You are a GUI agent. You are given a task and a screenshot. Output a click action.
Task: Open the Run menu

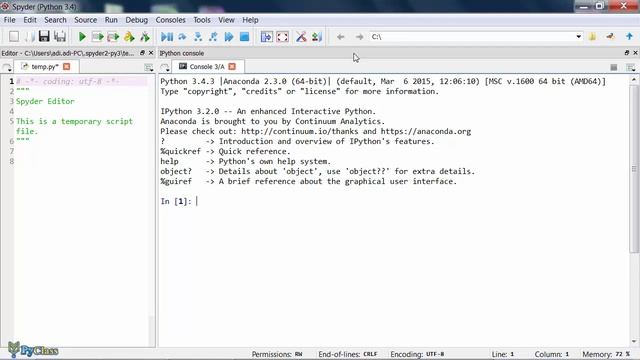[x=111, y=20]
